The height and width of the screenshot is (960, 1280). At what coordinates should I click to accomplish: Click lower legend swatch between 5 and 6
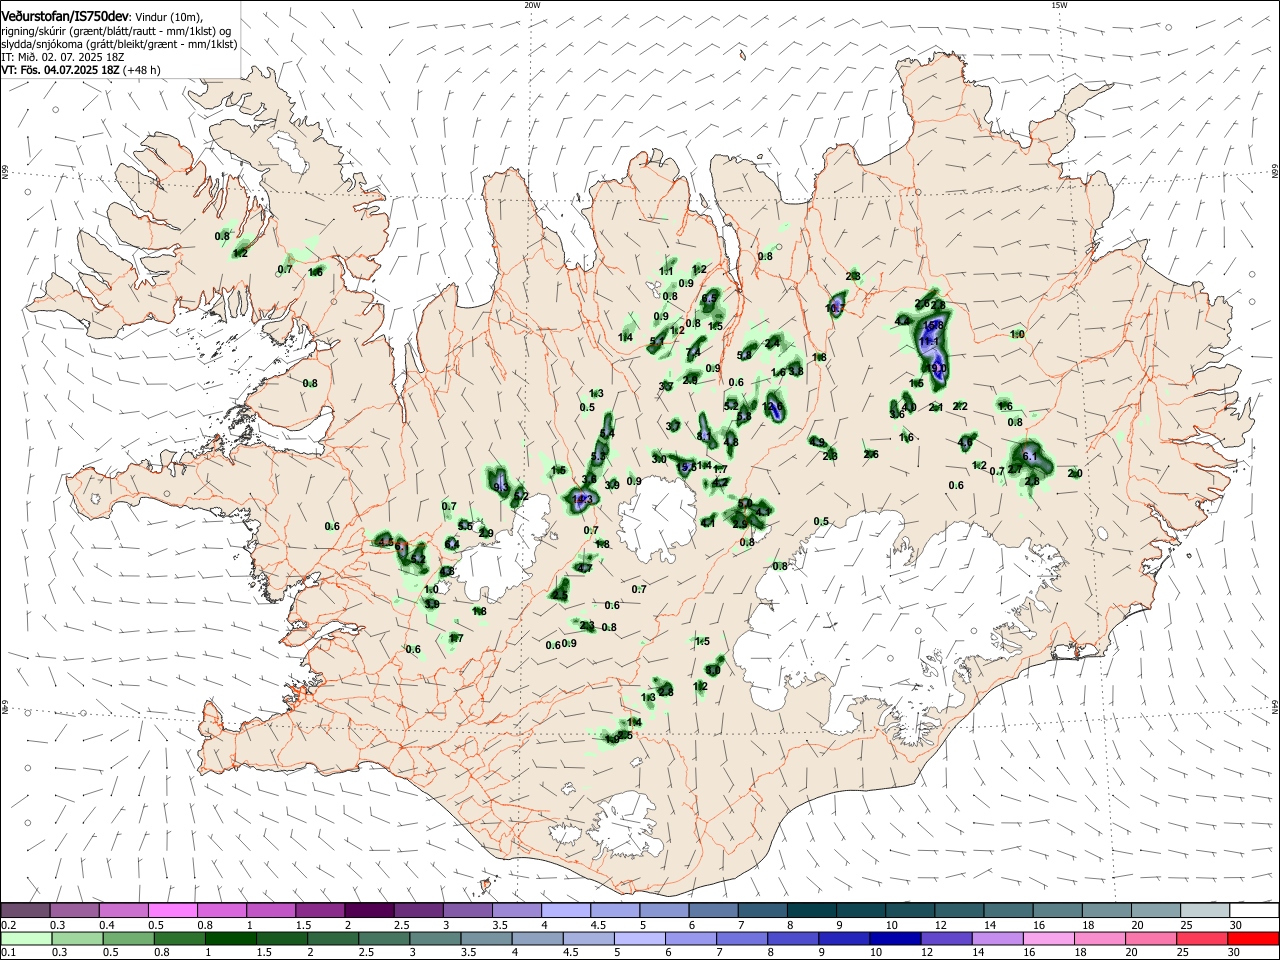pos(639,938)
